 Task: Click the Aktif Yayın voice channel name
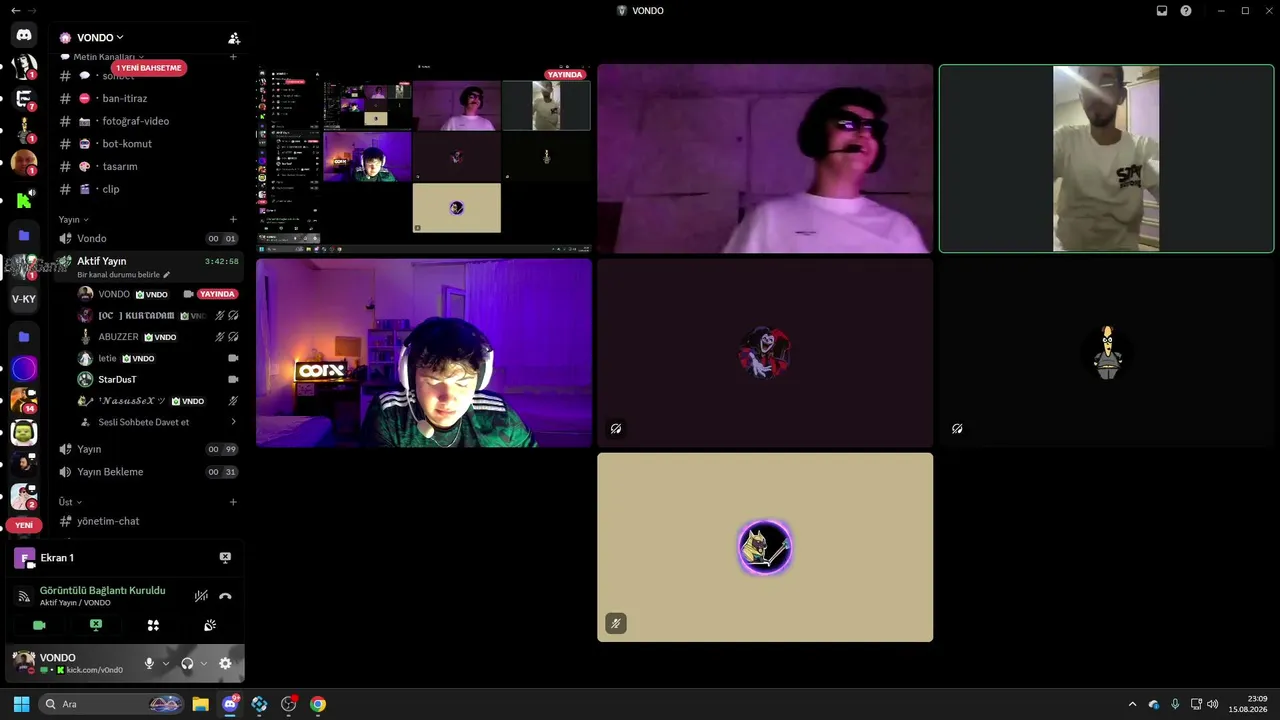[102, 261]
